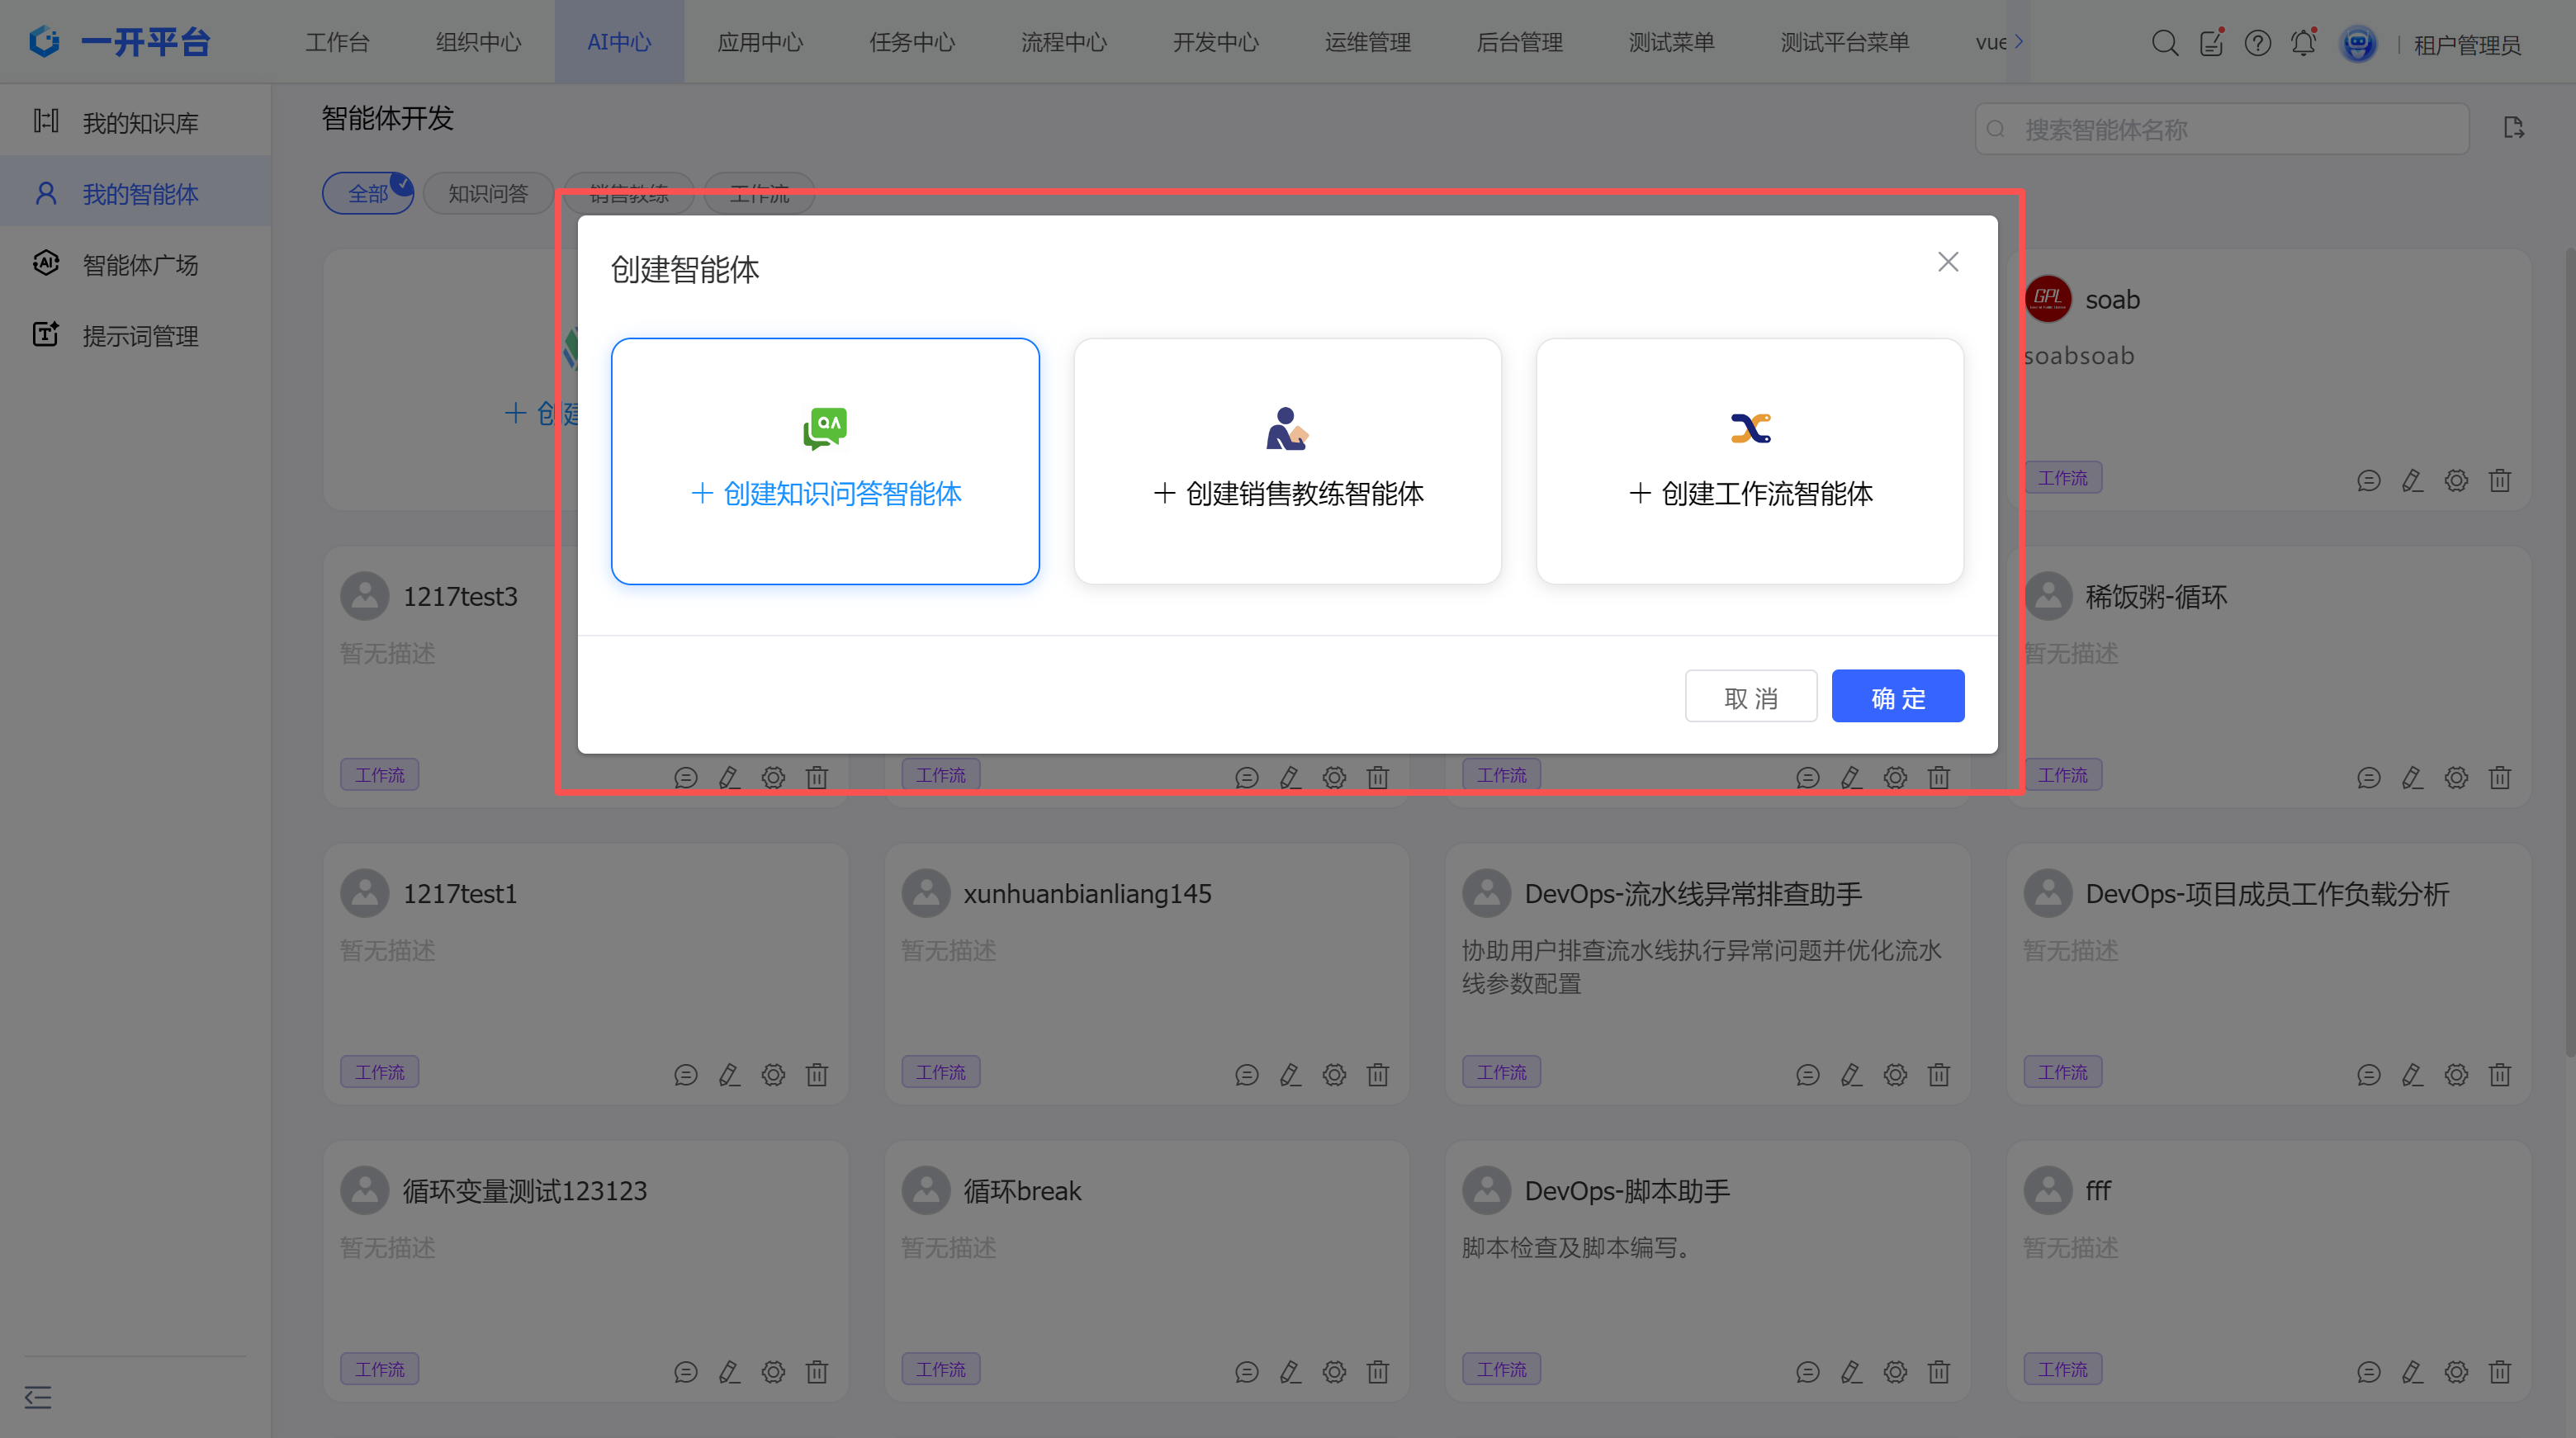The image size is (2576, 1438).
Task: Open settings gear for 1217test1 agent
Action: click(x=773, y=1075)
